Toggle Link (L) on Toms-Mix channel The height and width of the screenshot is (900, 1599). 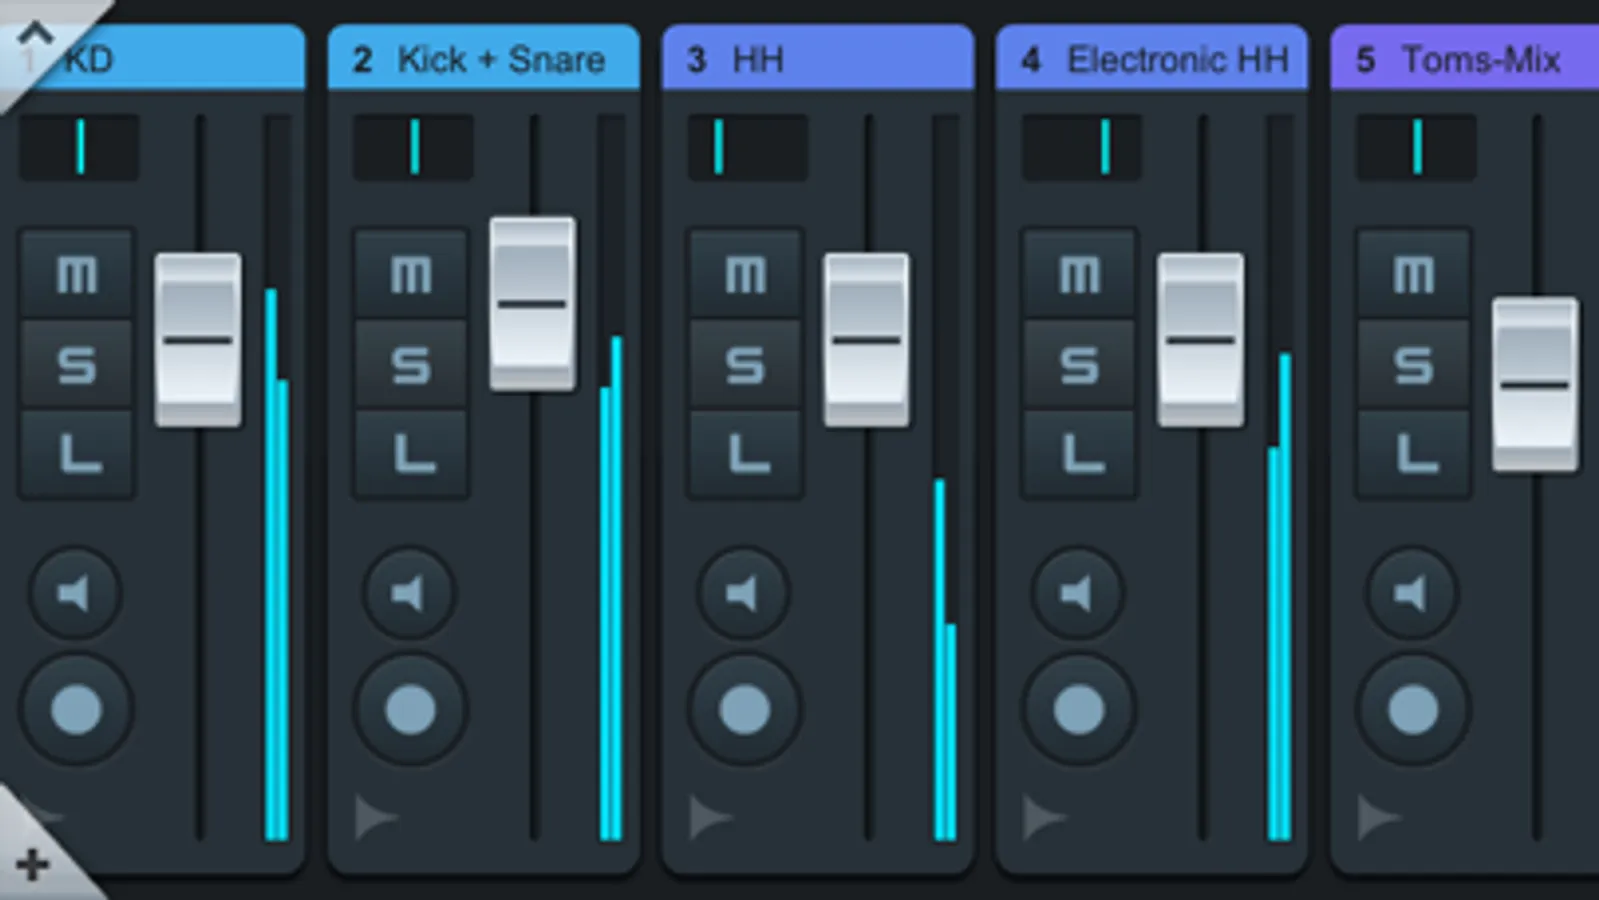coord(1413,454)
